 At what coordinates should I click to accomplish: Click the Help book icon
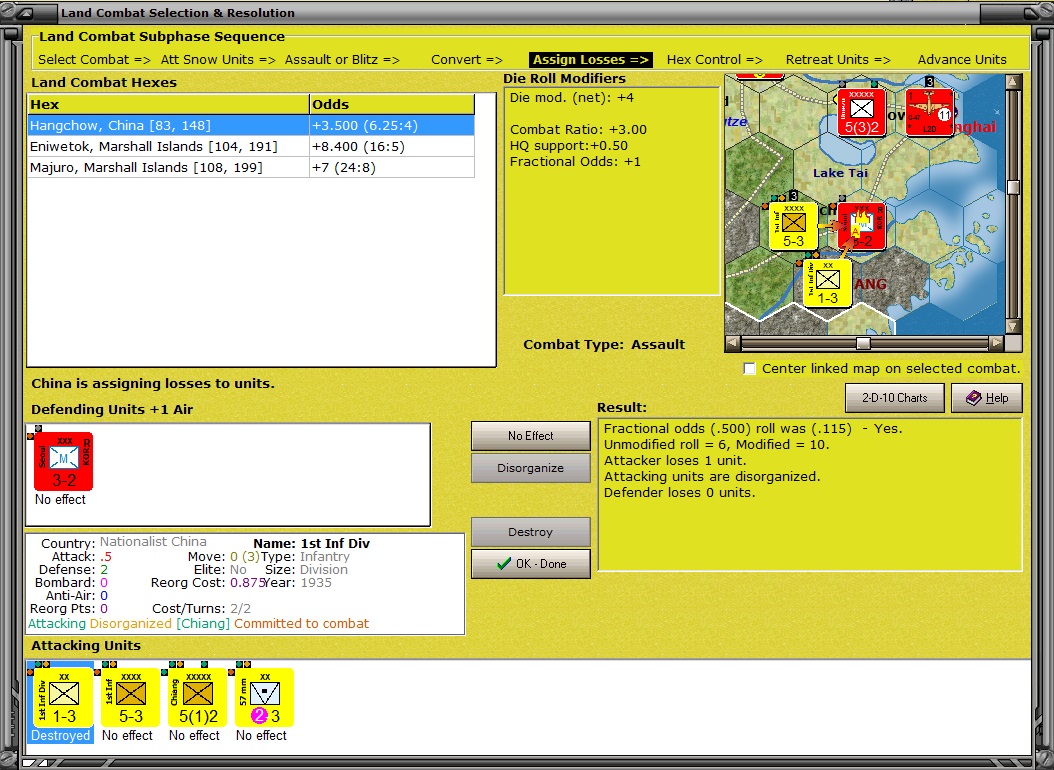coord(973,398)
